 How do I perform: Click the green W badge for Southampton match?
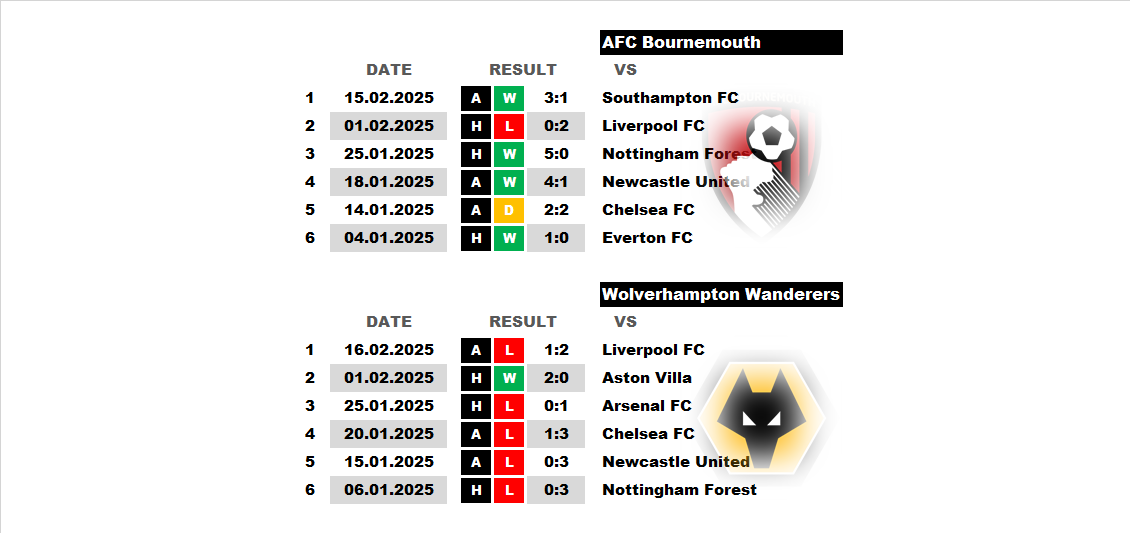tap(509, 98)
